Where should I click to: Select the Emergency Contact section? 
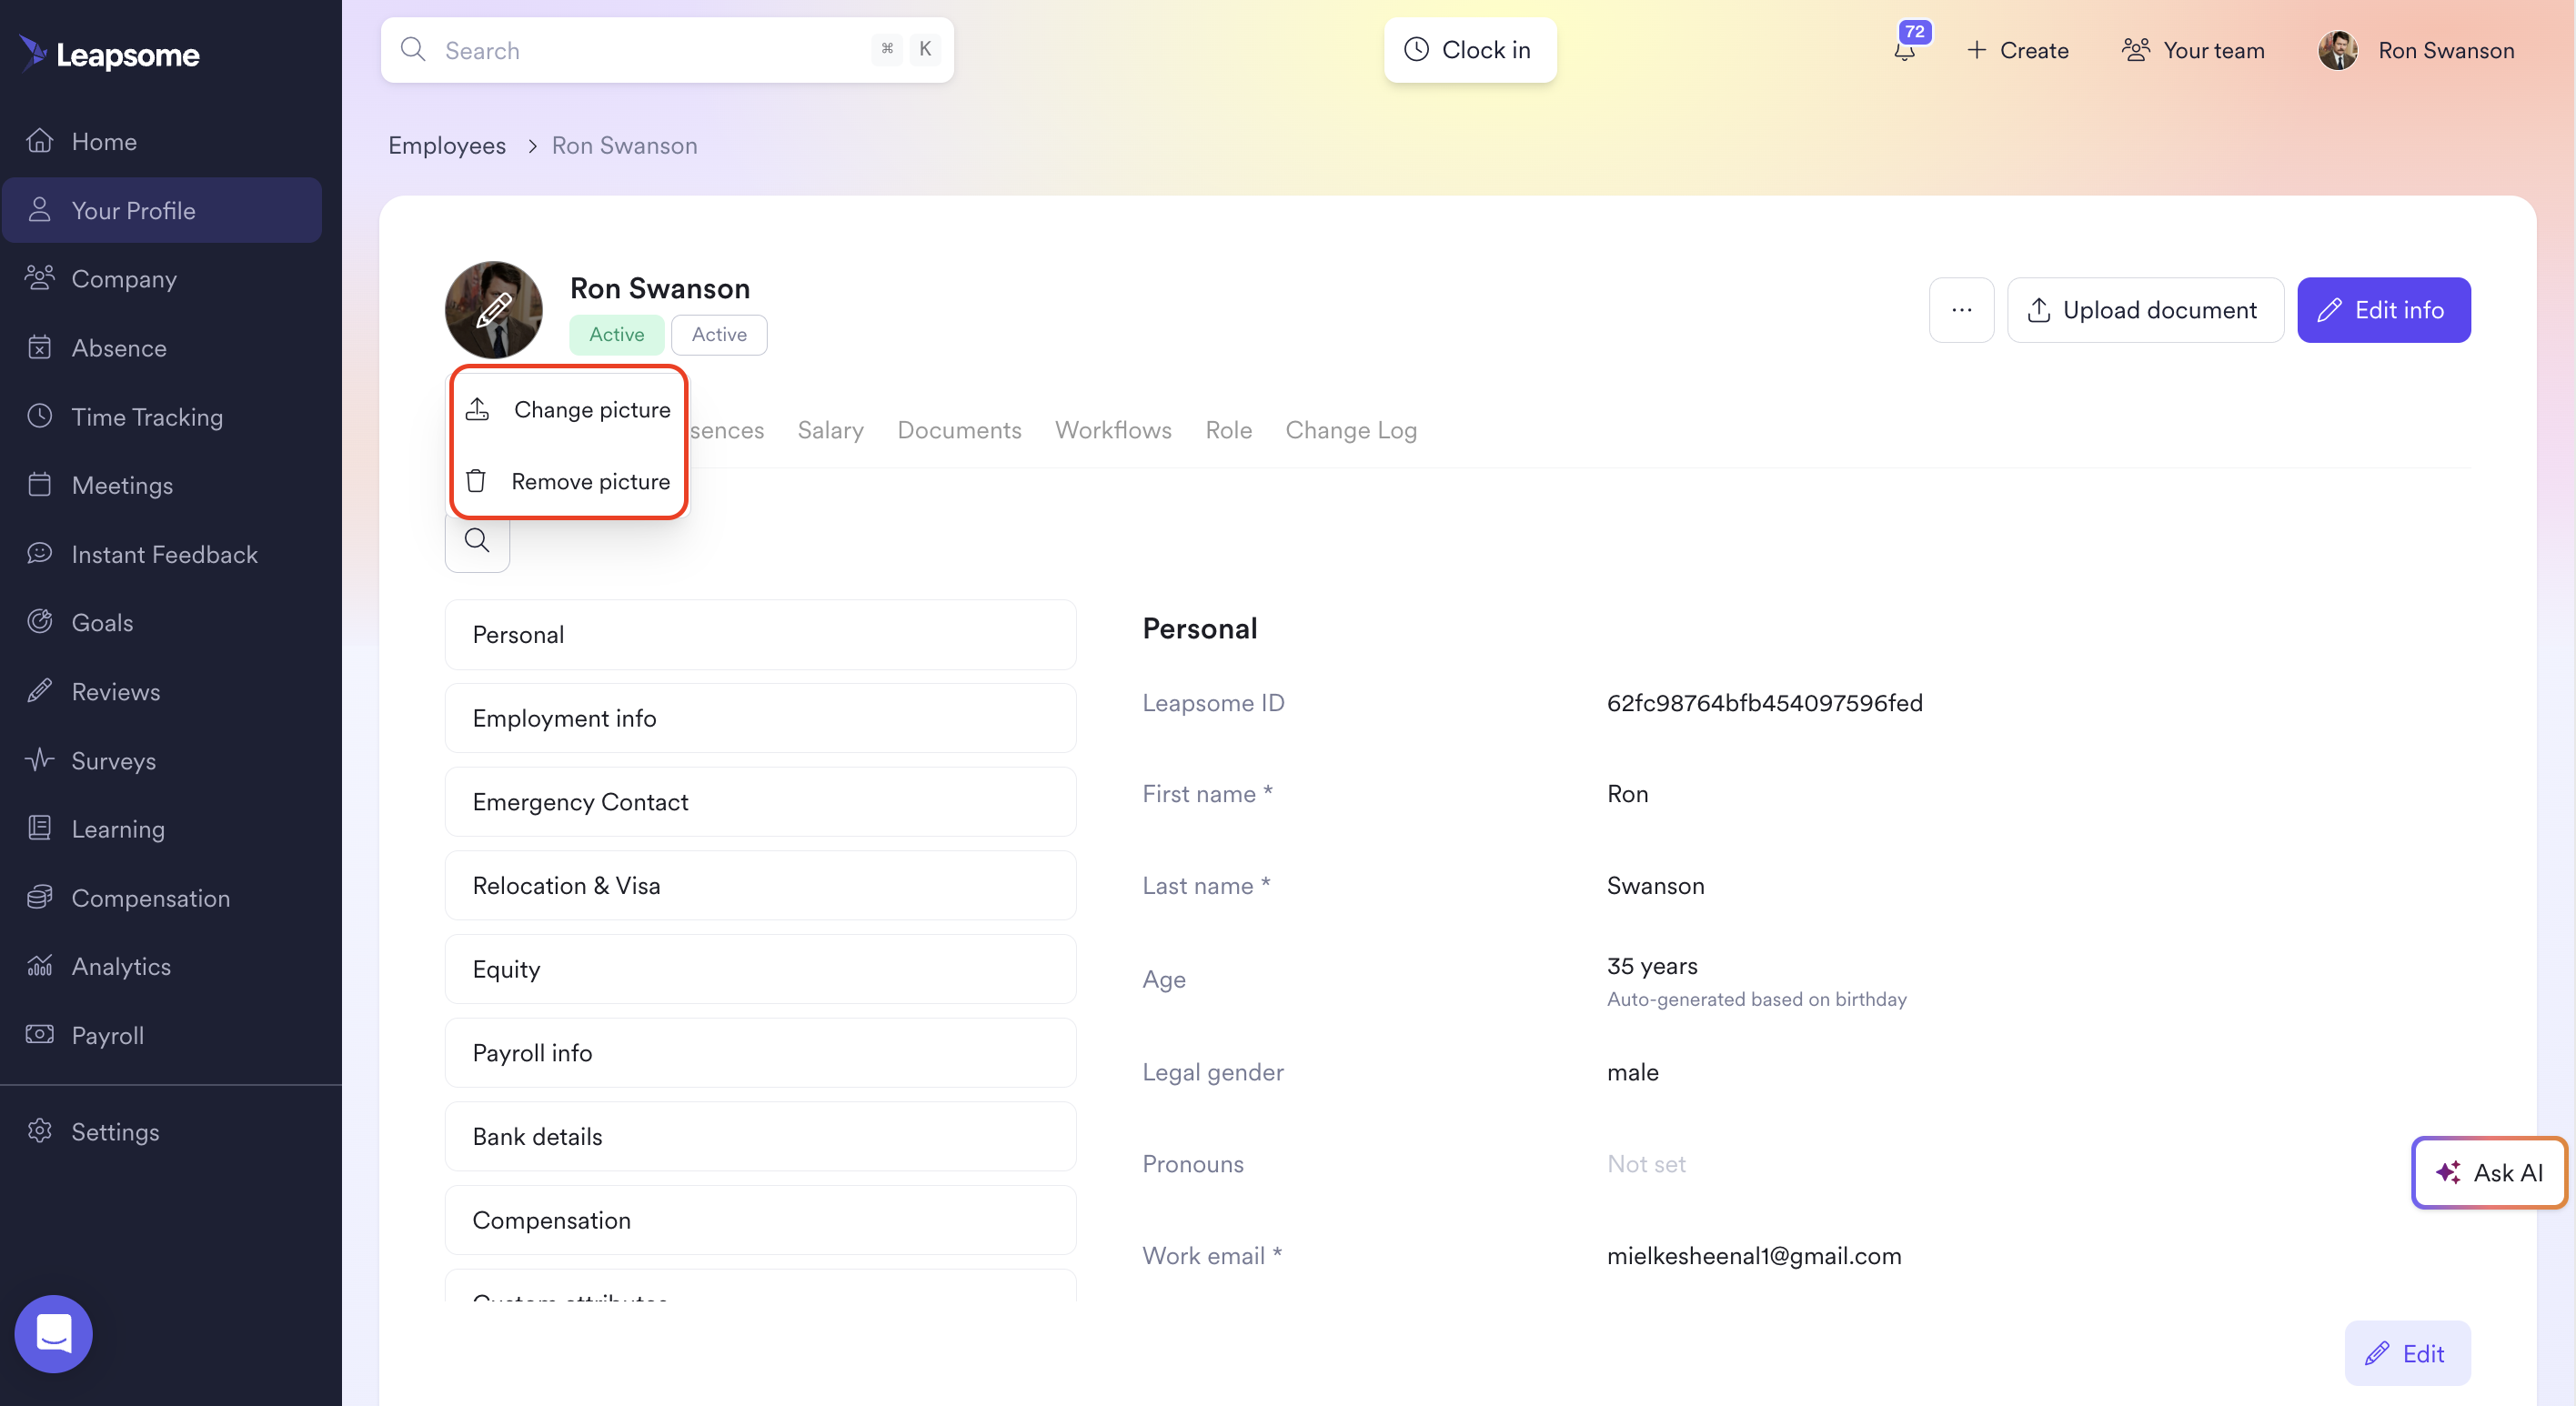pos(760,802)
